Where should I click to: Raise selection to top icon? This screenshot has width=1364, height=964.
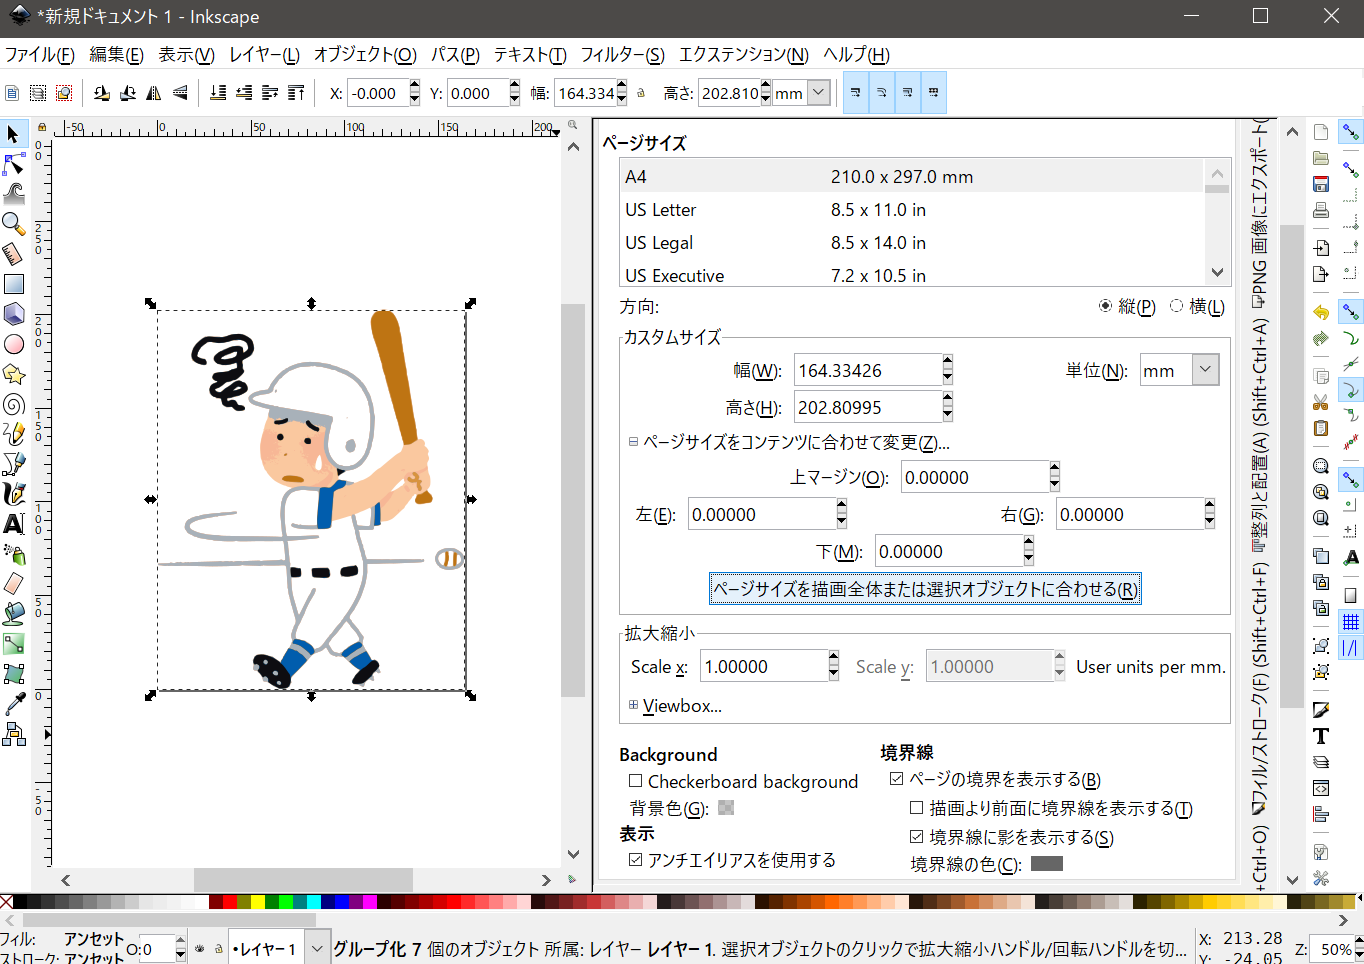tap(296, 93)
